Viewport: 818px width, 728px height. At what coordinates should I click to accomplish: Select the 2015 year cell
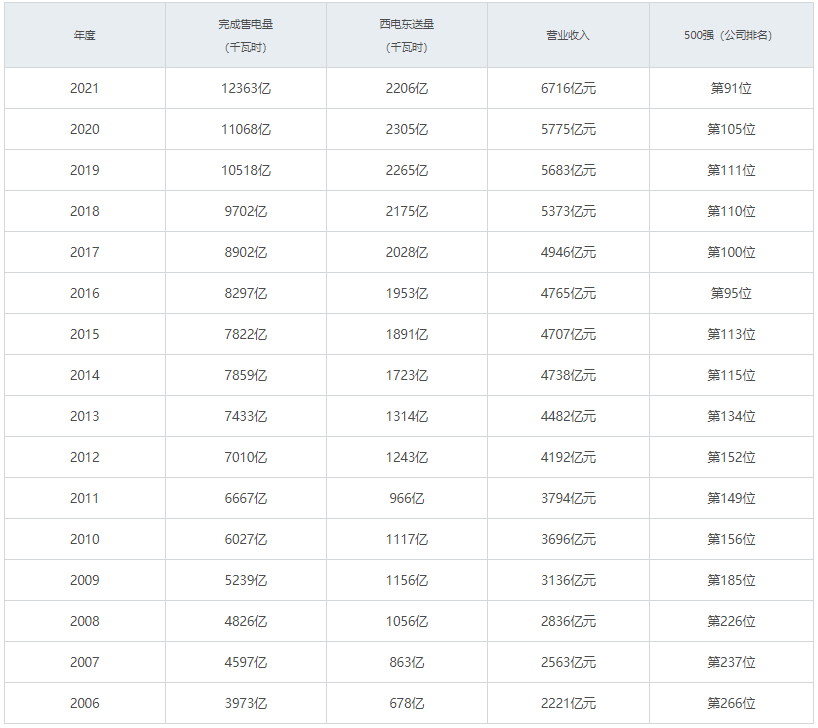[x=85, y=334]
